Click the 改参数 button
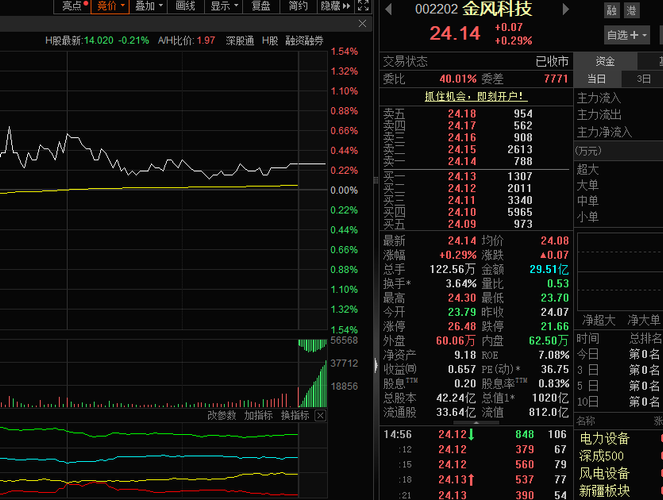 222,415
